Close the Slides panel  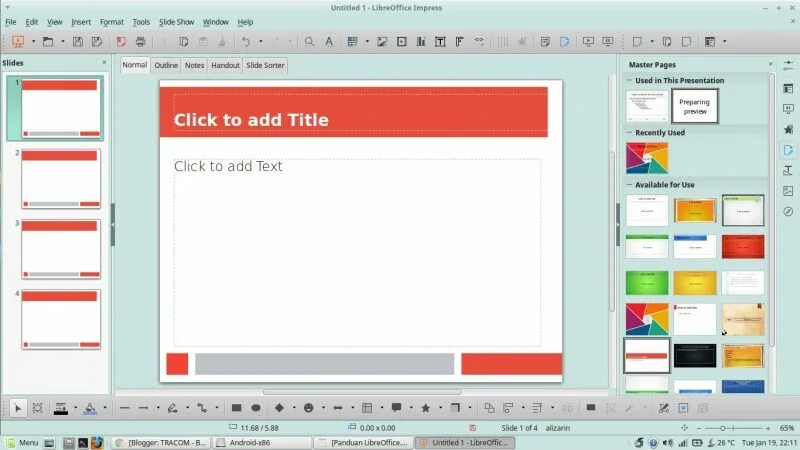tap(104, 62)
